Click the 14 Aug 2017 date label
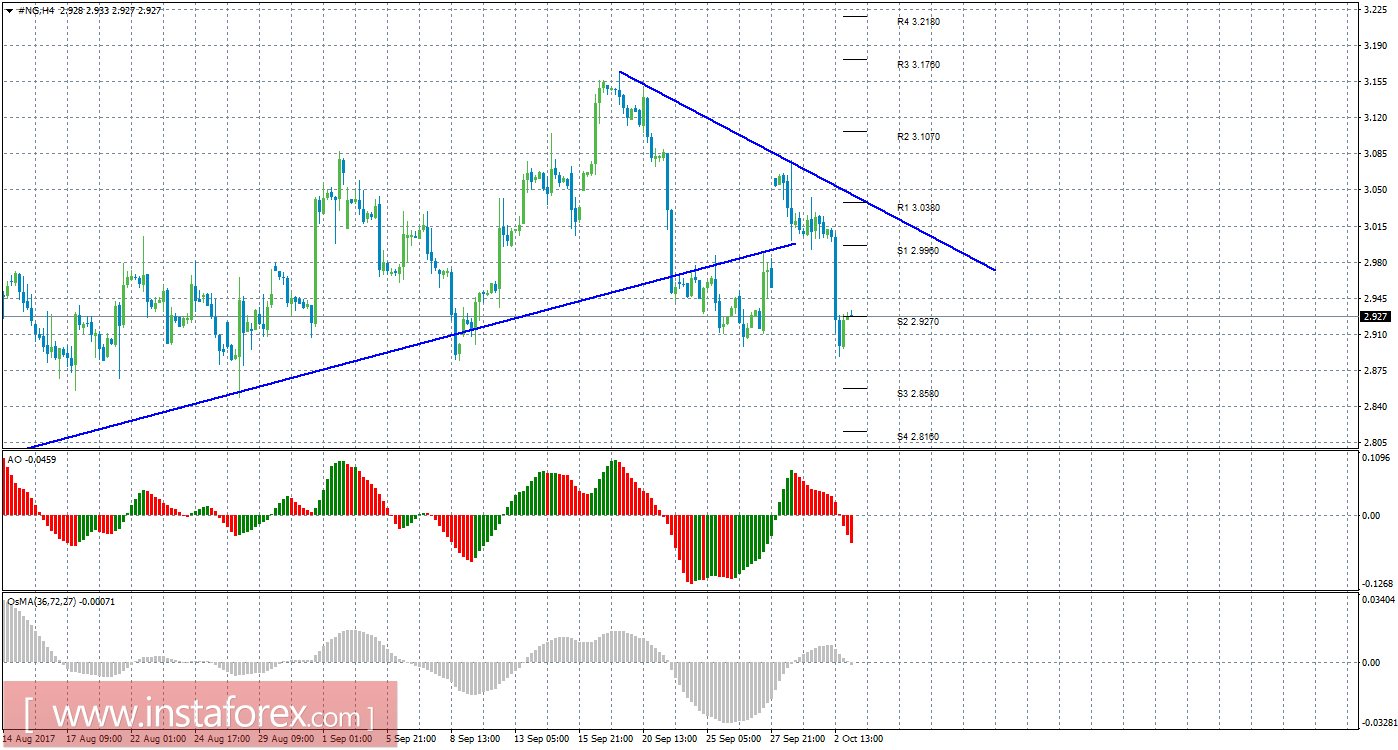Viewport: 1398px width, 750px height. [28, 739]
